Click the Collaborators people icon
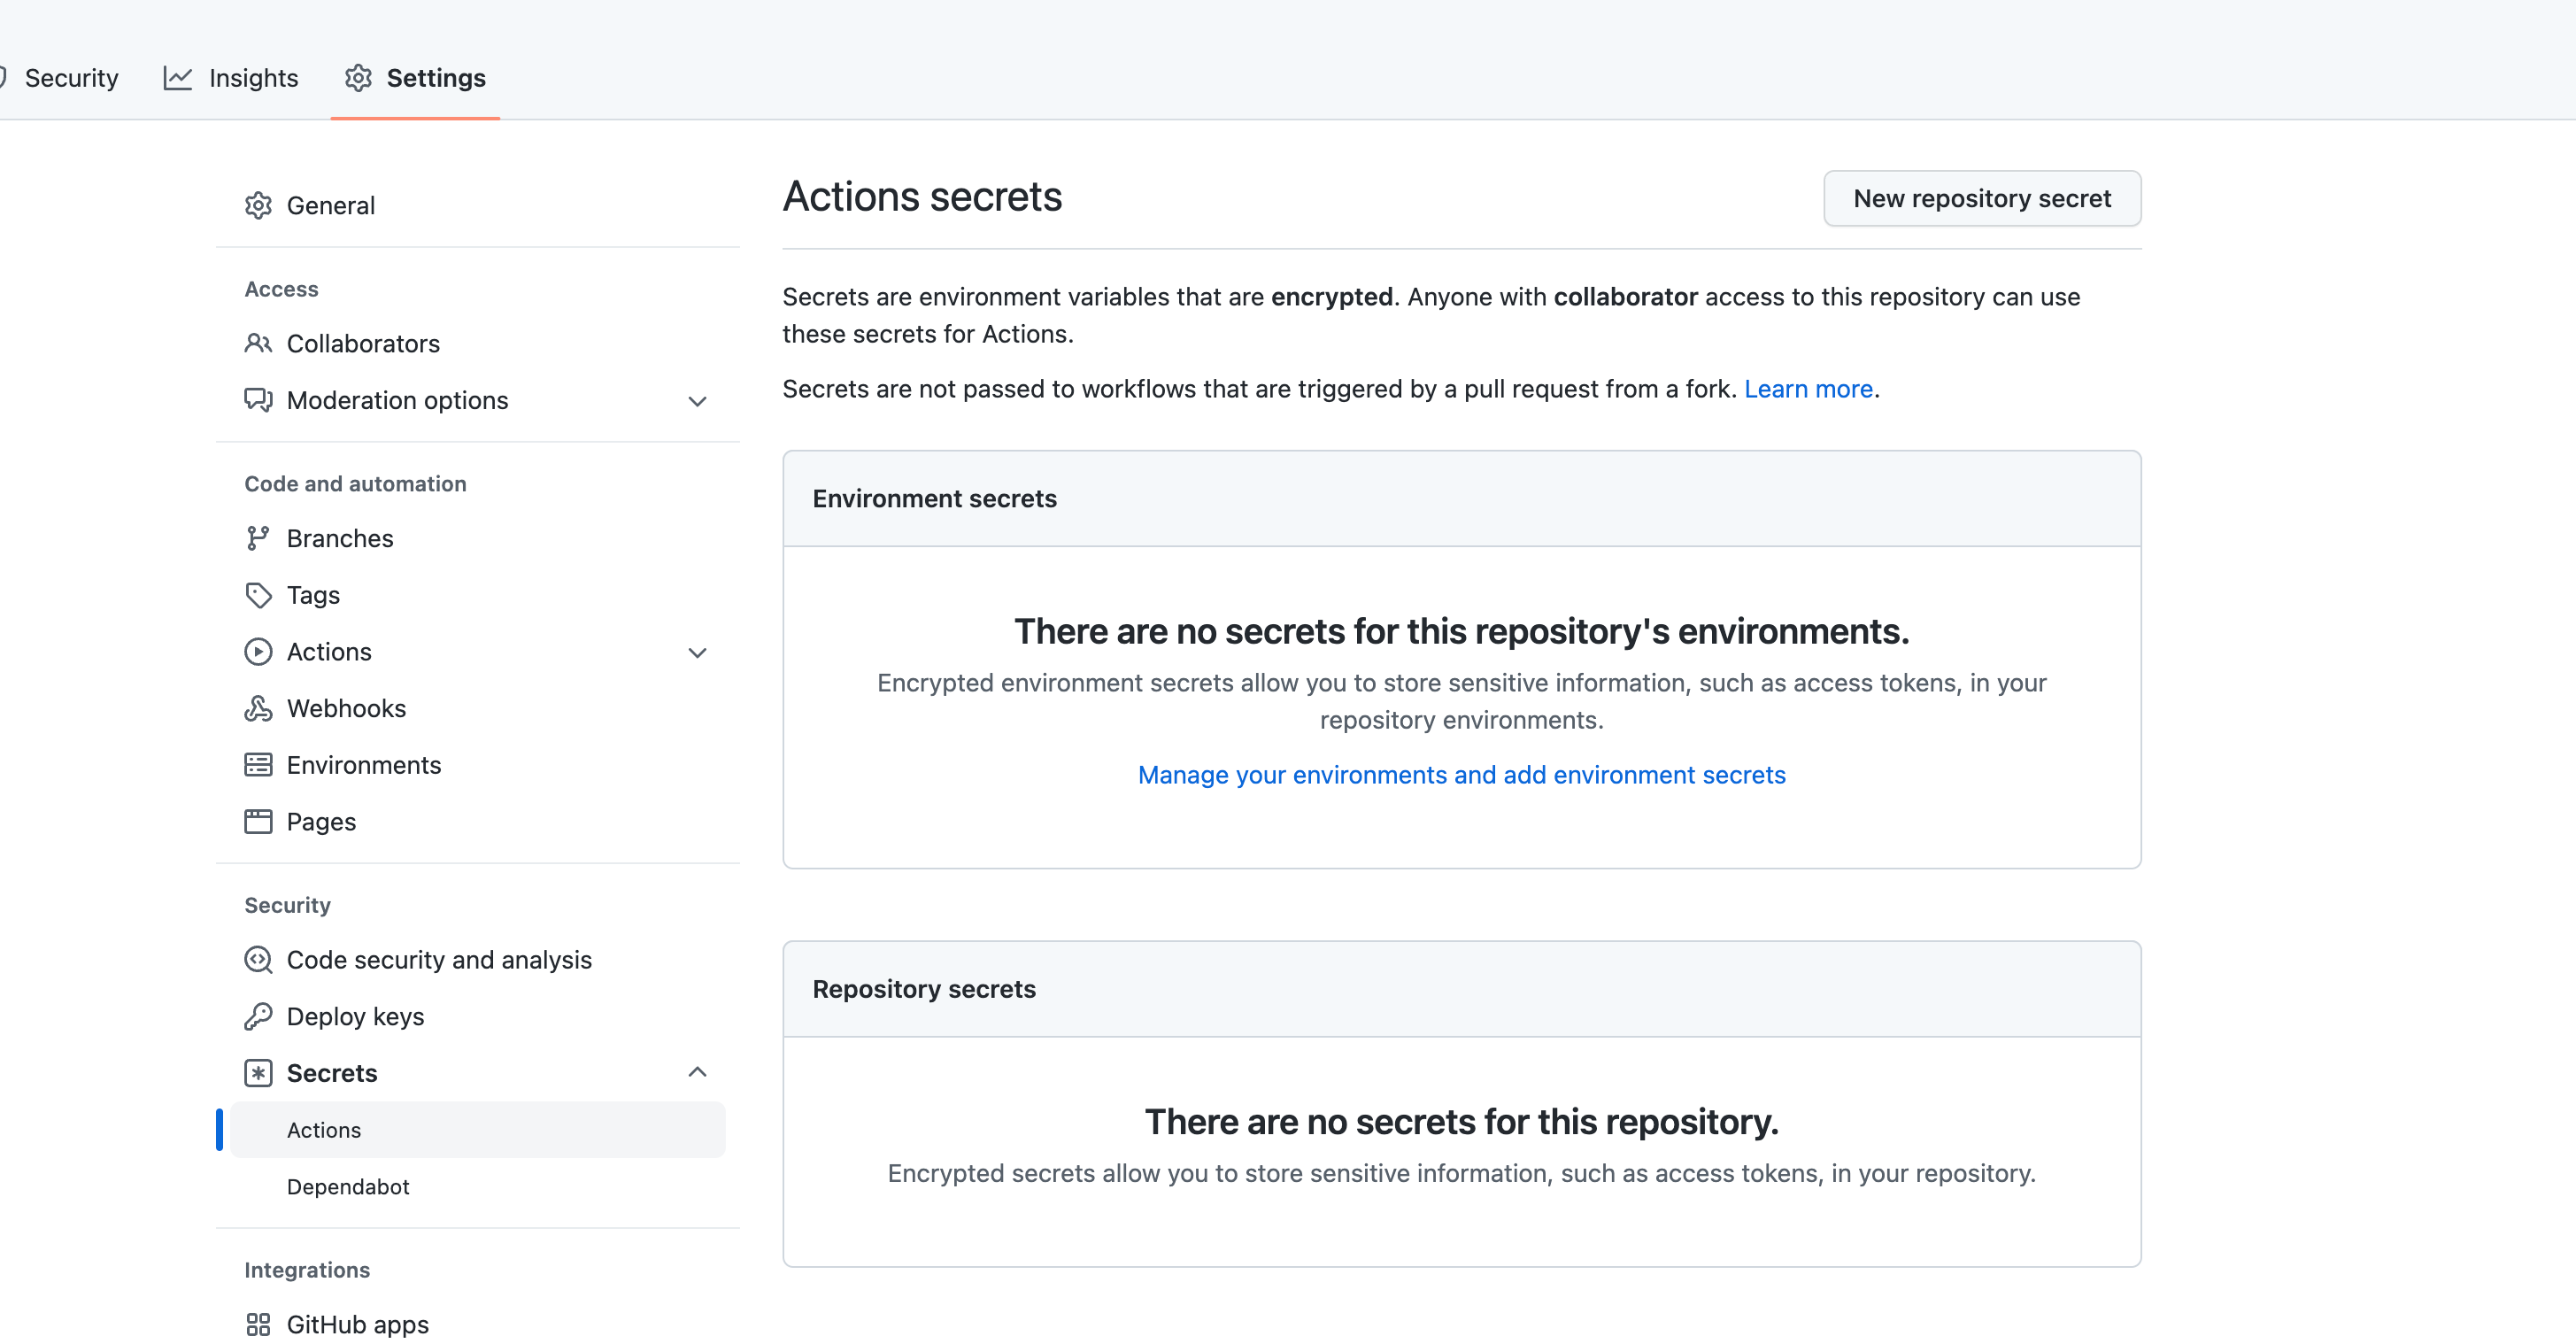The width and height of the screenshot is (2576, 1344). coord(258,343)
